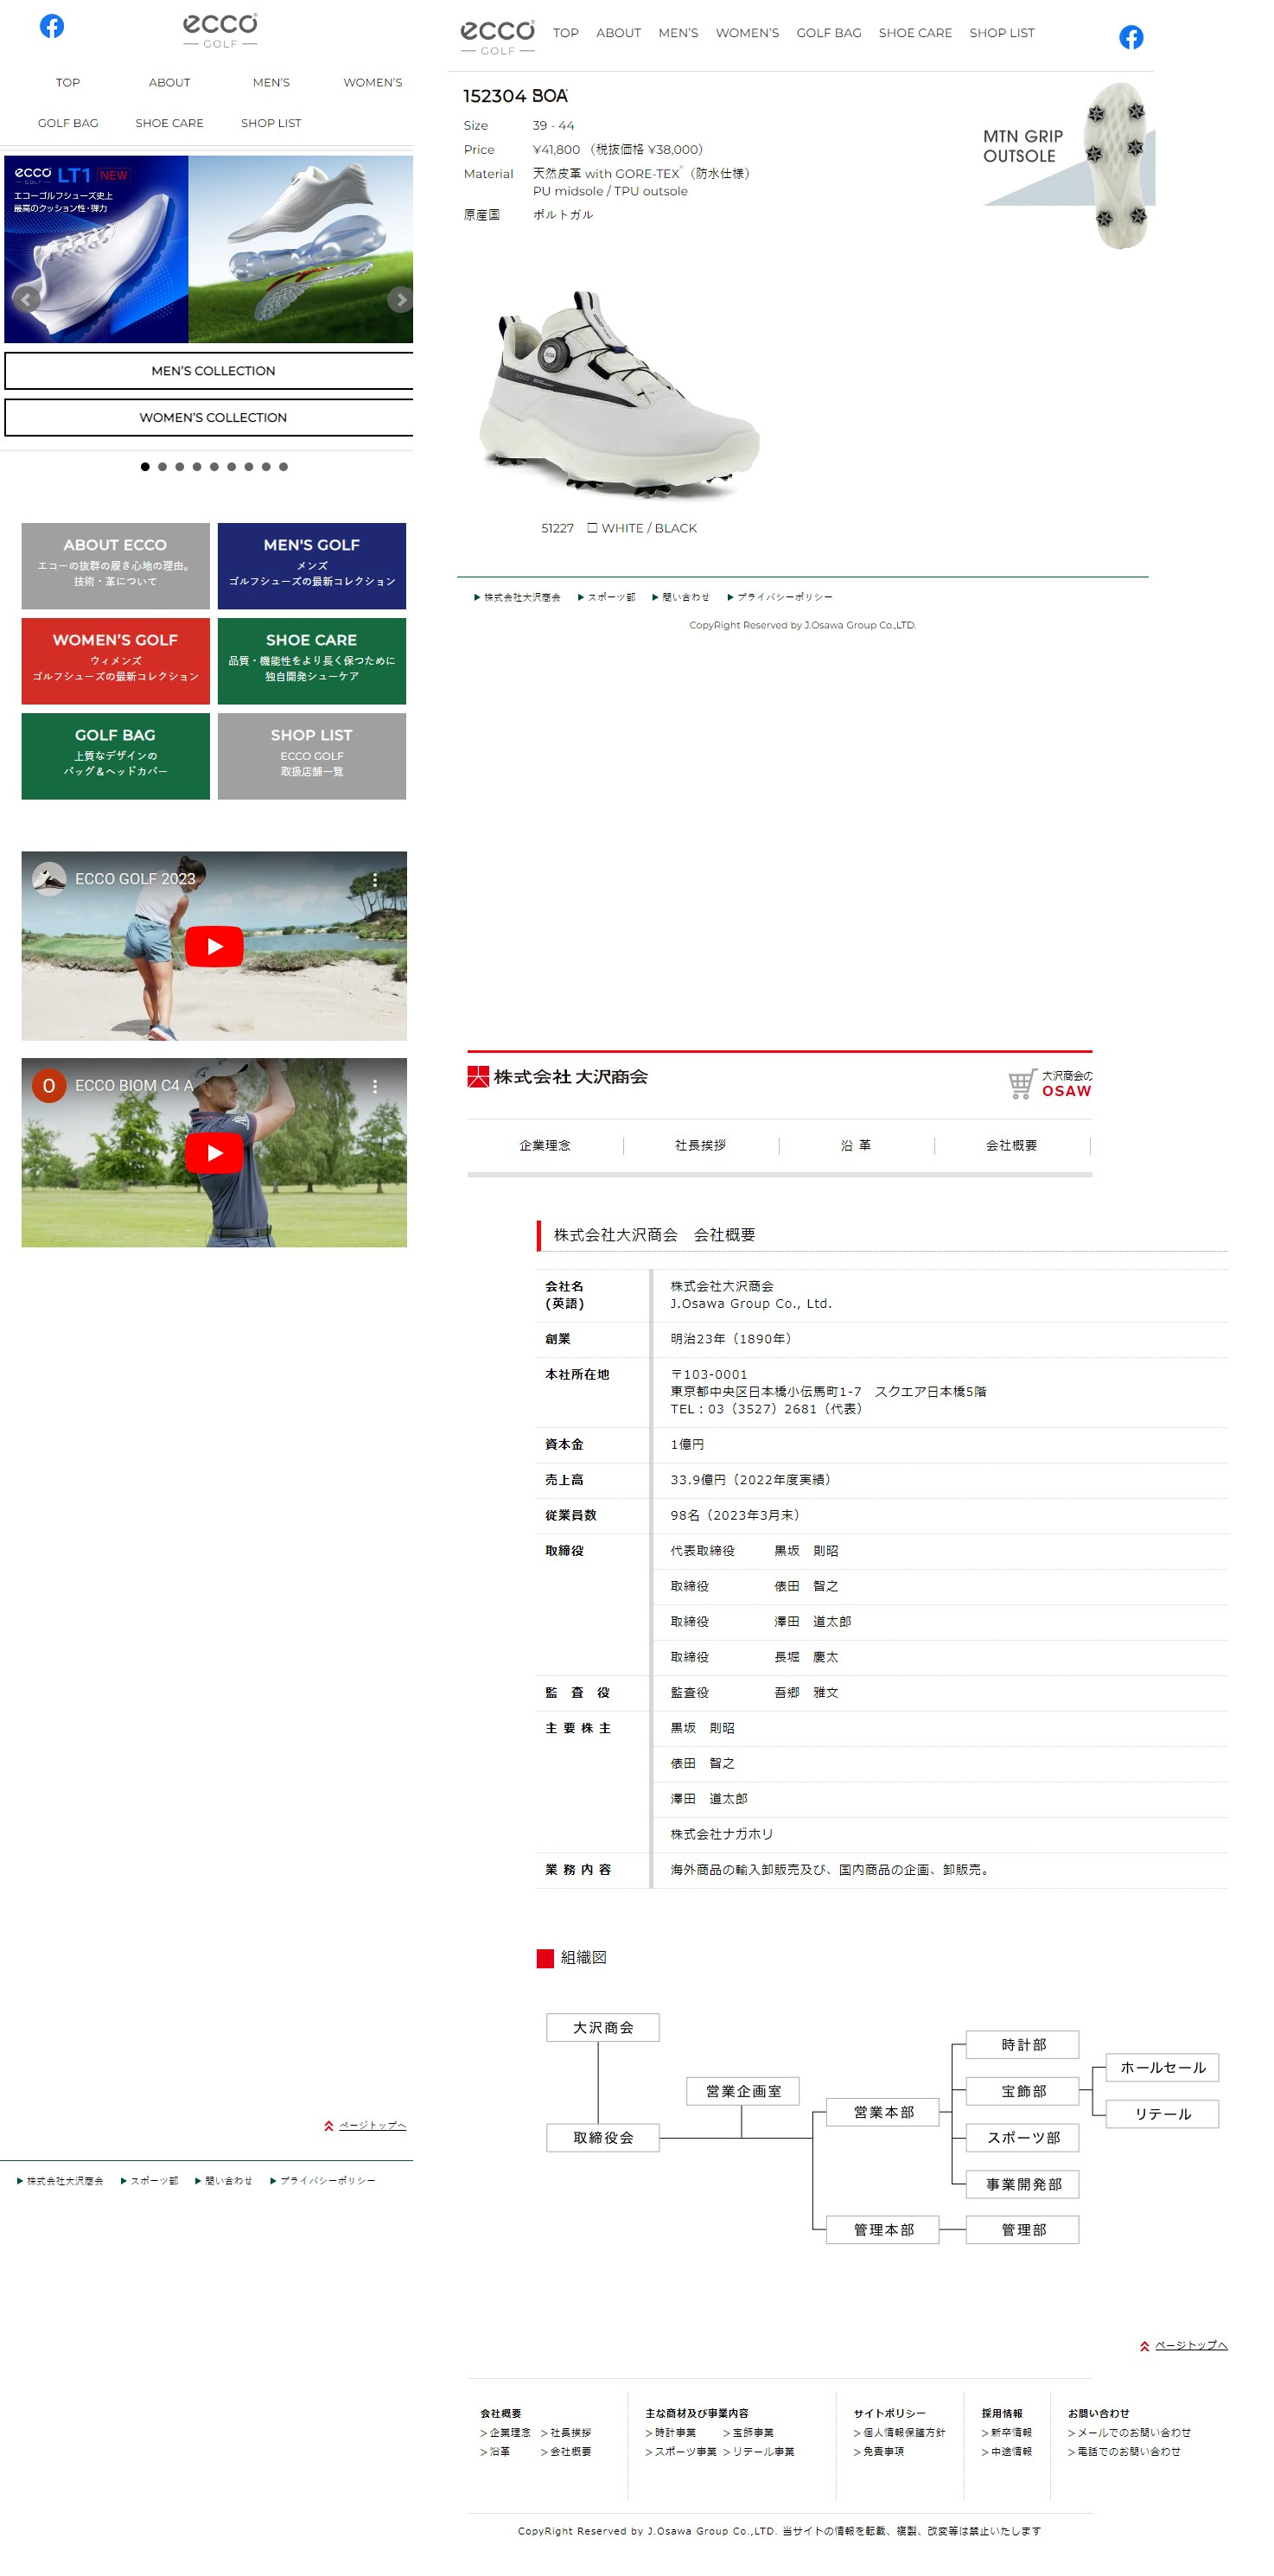The width and height of the screenshot is (1274, 2576).
Task: Open WOMEN'S in the left mobile page menu
Action: [372, 82]
